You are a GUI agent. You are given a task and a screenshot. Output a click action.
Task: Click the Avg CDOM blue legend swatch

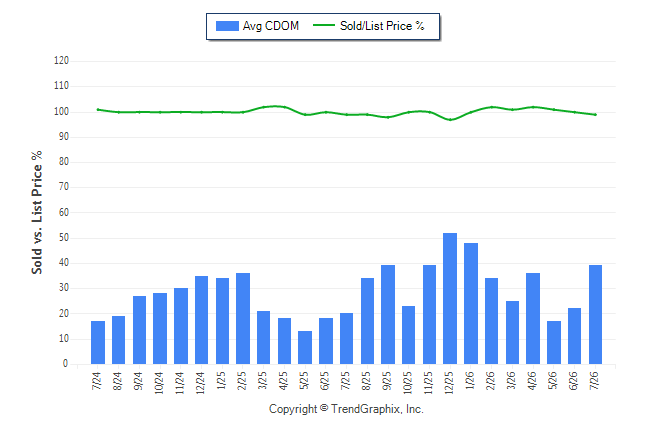[227, 26]
